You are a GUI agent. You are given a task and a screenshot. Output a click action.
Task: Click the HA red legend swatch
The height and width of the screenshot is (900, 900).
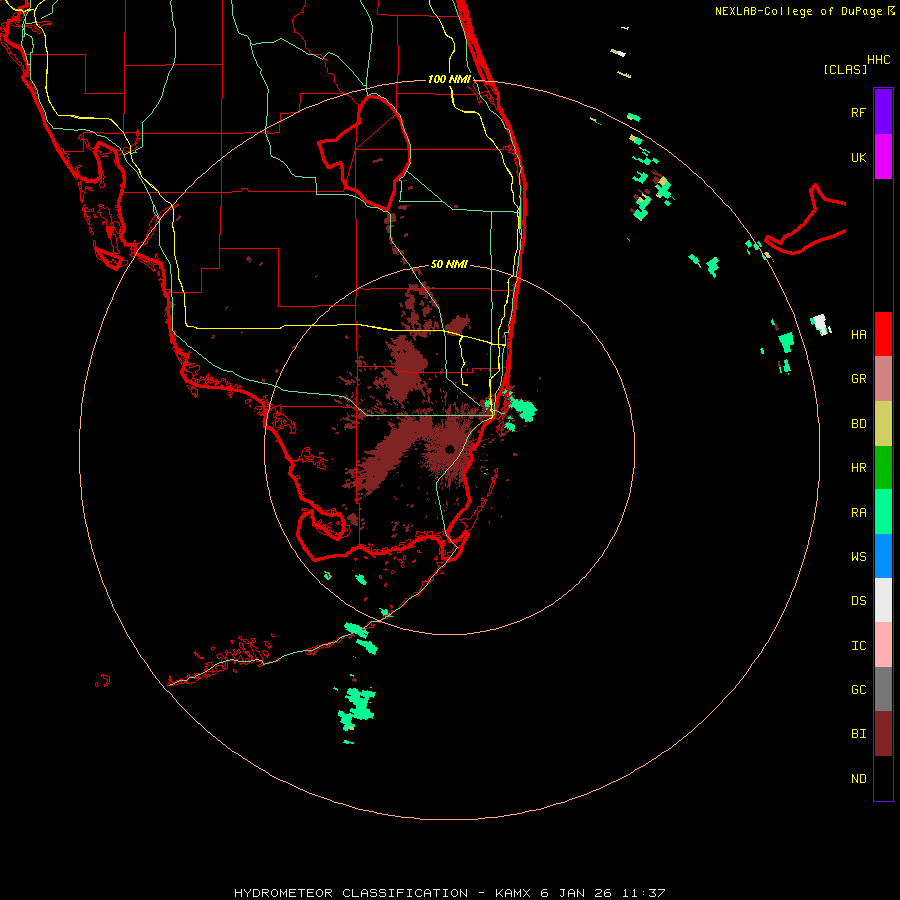[883, 334]
